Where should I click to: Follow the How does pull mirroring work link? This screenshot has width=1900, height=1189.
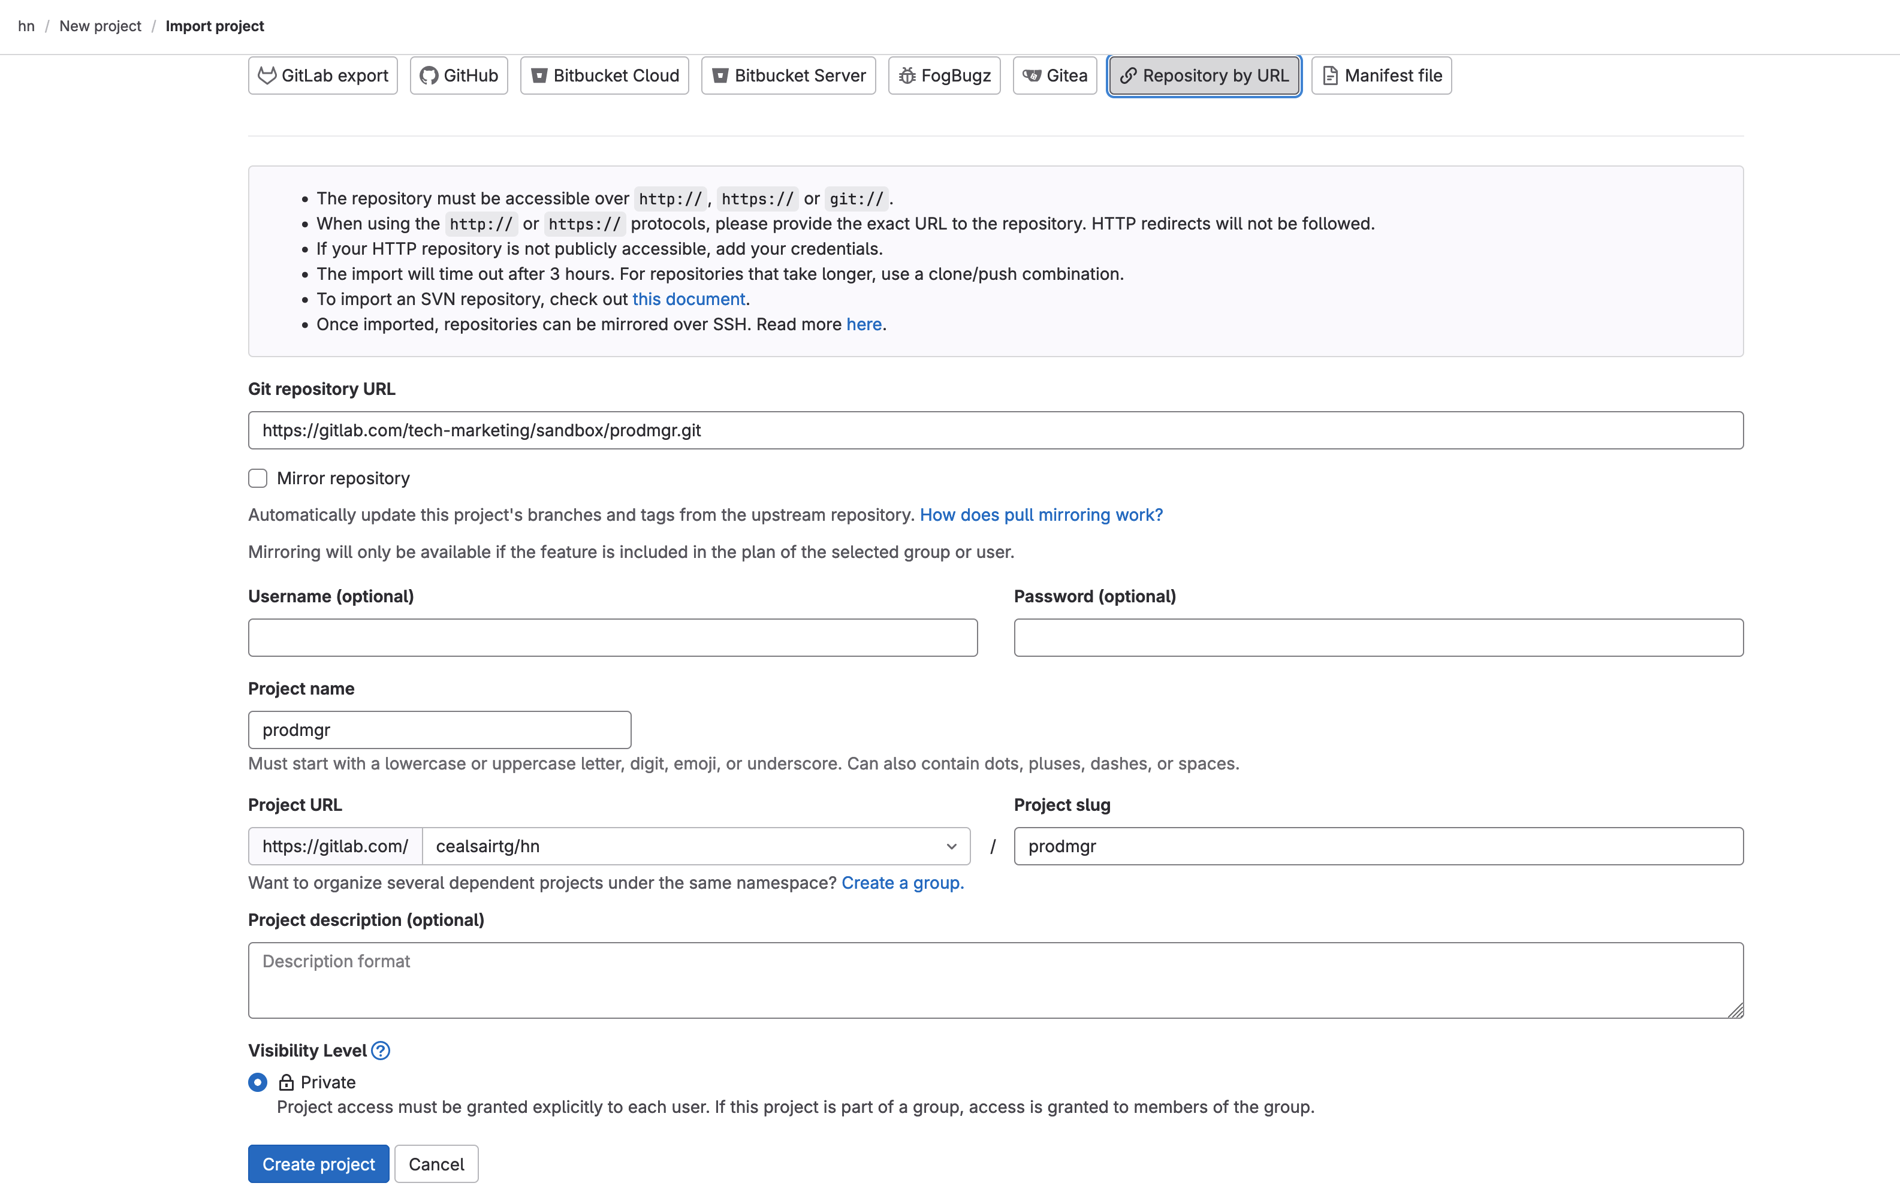(x=1040, y=514)
